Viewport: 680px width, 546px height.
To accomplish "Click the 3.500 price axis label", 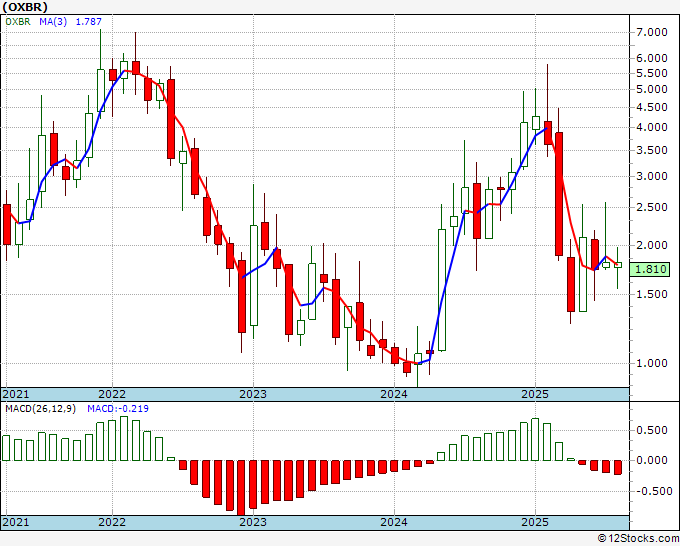I will click(651, 150).
